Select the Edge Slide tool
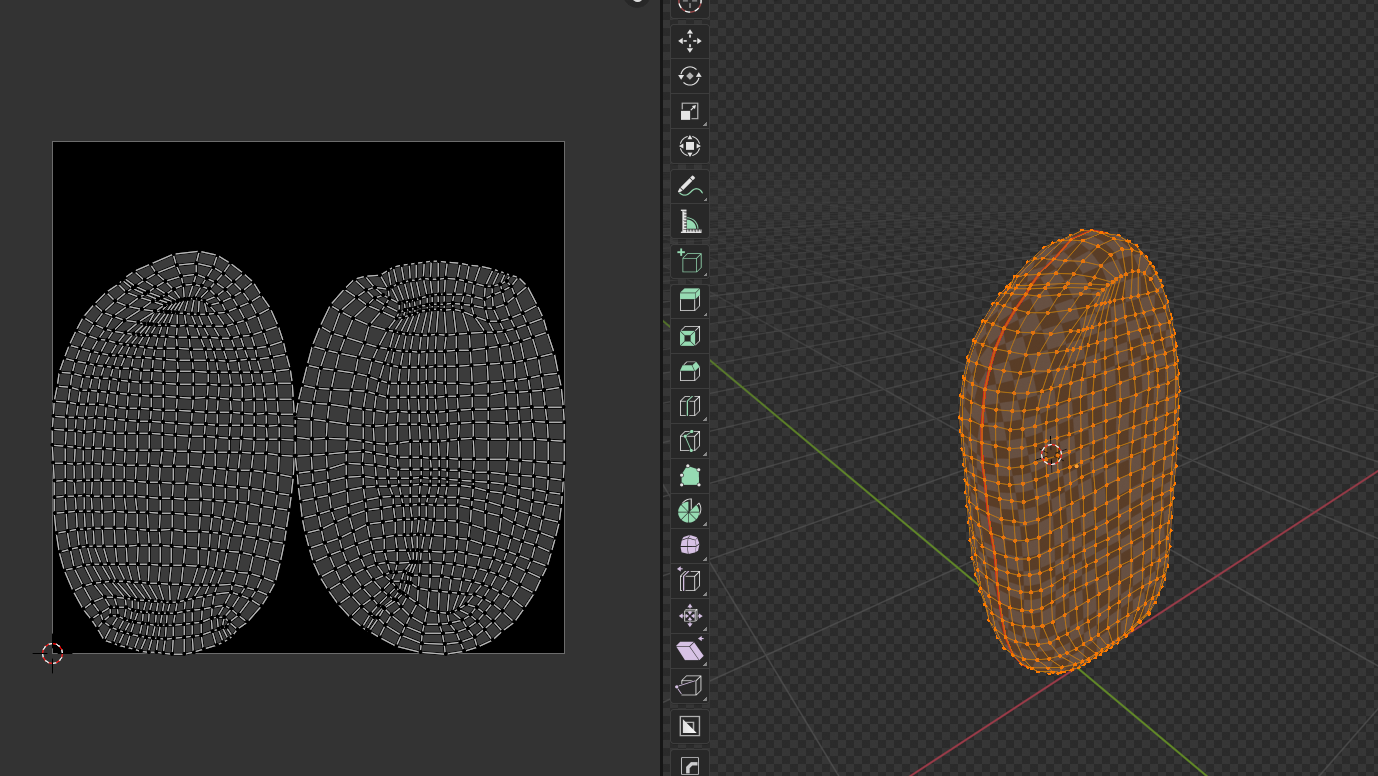This screenshot has height=776, width=1378. point(690,581)
